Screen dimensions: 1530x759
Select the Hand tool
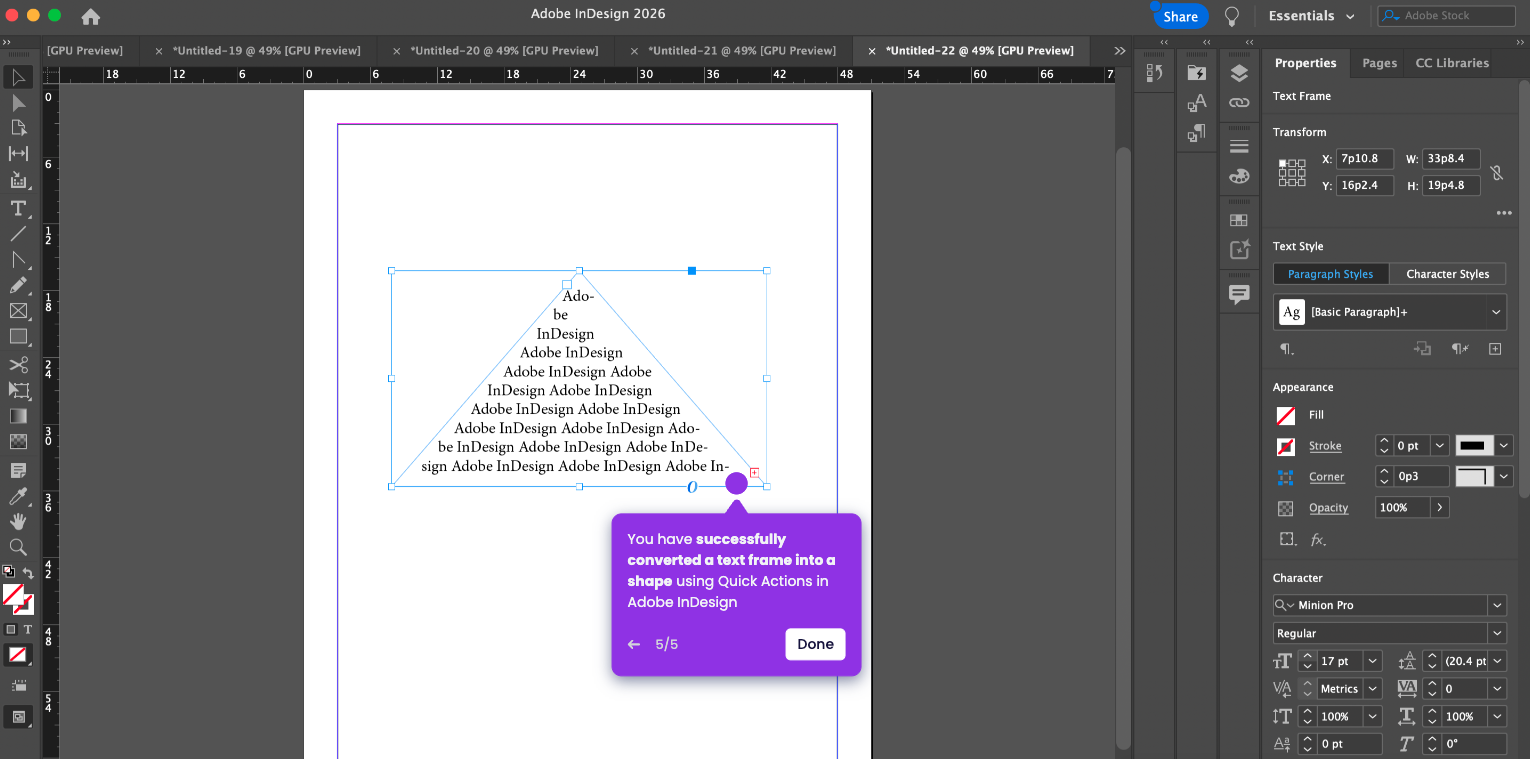18,521
